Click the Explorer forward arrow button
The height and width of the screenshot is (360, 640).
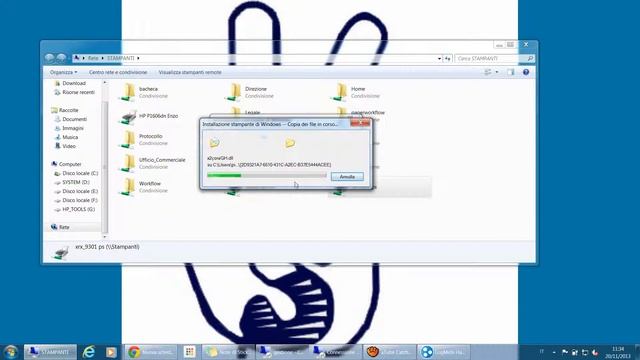61,58
